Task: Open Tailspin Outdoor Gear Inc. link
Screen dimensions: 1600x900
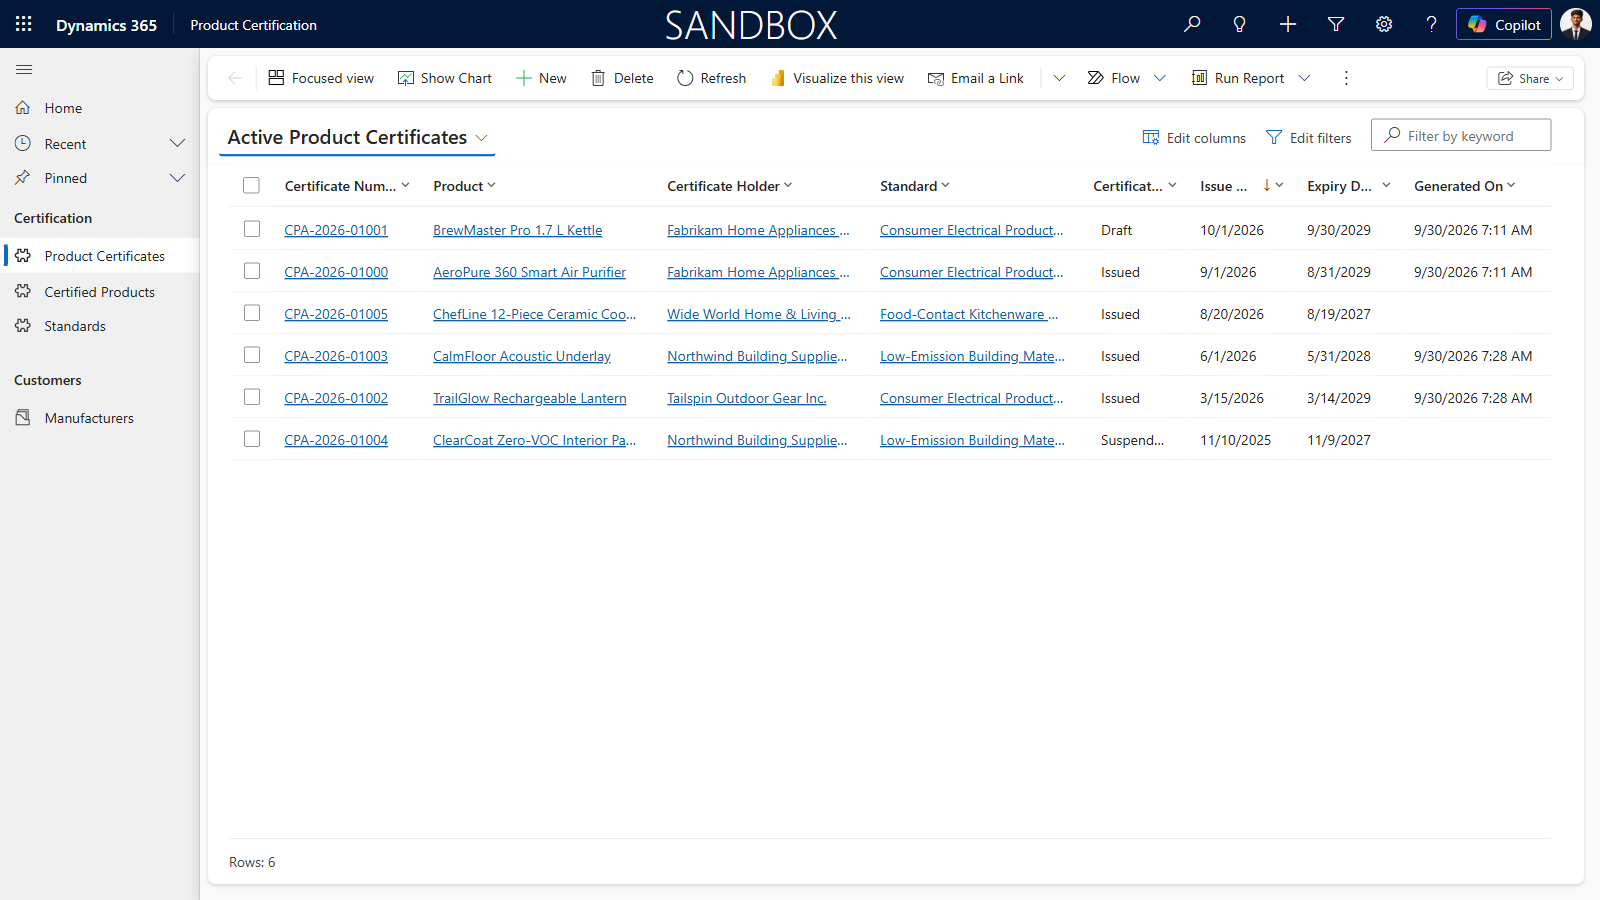Action: point(747,398)
